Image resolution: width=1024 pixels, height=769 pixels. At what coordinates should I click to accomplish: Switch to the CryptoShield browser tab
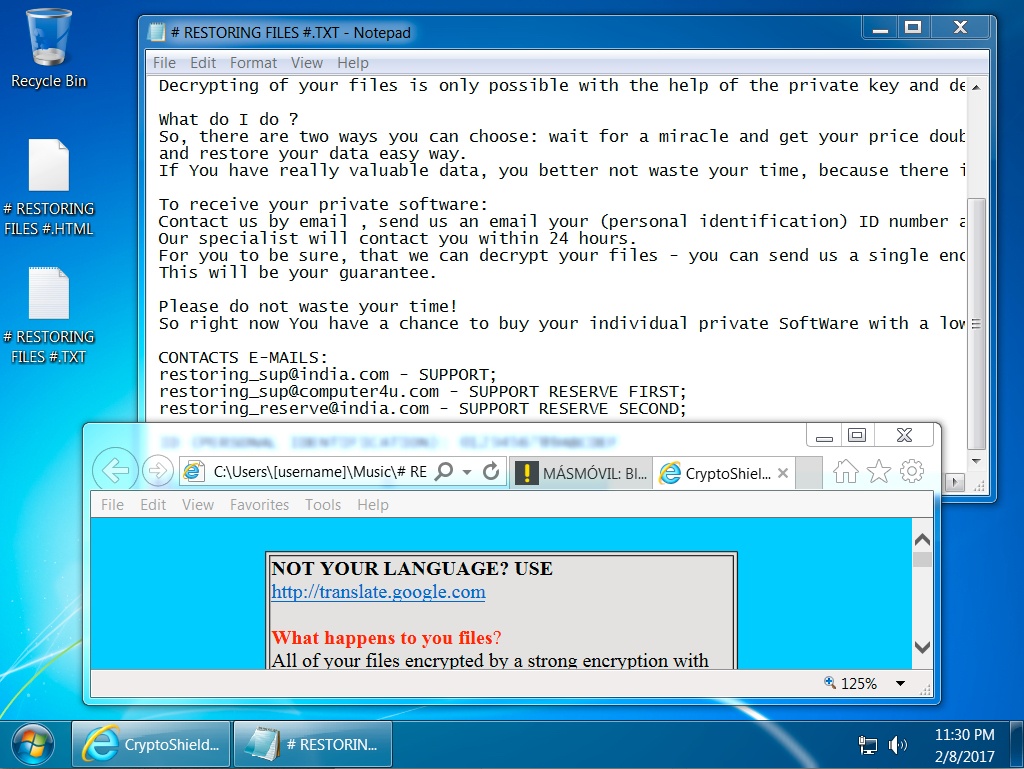[724, 473]
